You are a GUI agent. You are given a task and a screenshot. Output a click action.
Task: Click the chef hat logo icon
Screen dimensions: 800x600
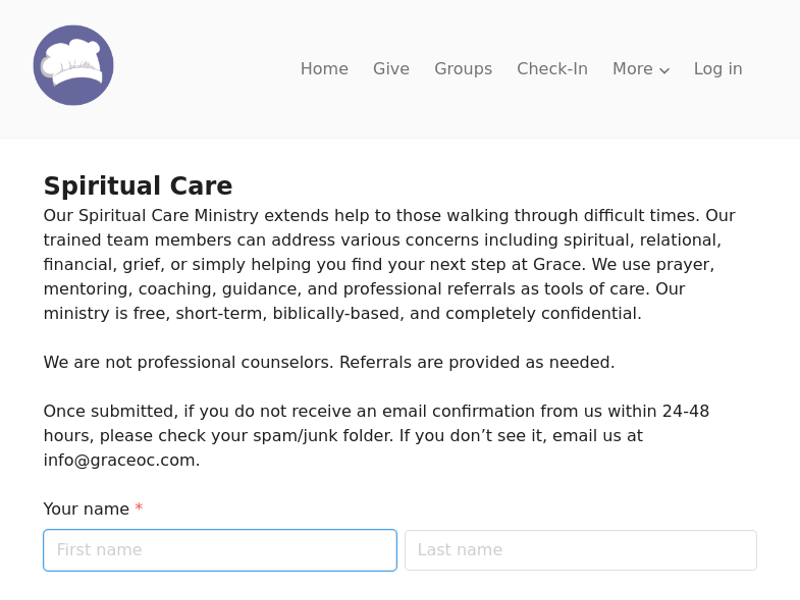pos(73,65)
